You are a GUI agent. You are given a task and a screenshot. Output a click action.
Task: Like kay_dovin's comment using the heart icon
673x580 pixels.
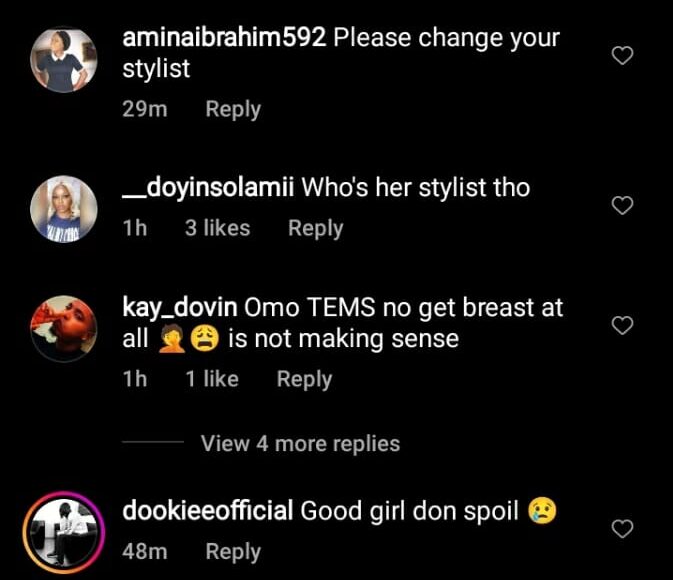click(x=622, y=325)
